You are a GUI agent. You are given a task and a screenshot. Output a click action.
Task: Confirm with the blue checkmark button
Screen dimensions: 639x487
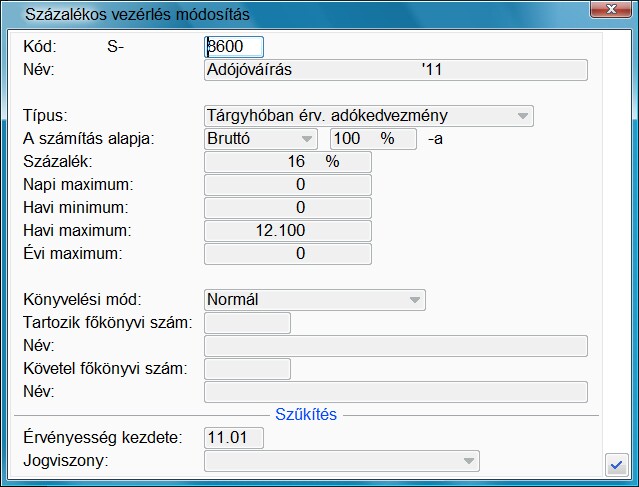(x=617, y=465)
